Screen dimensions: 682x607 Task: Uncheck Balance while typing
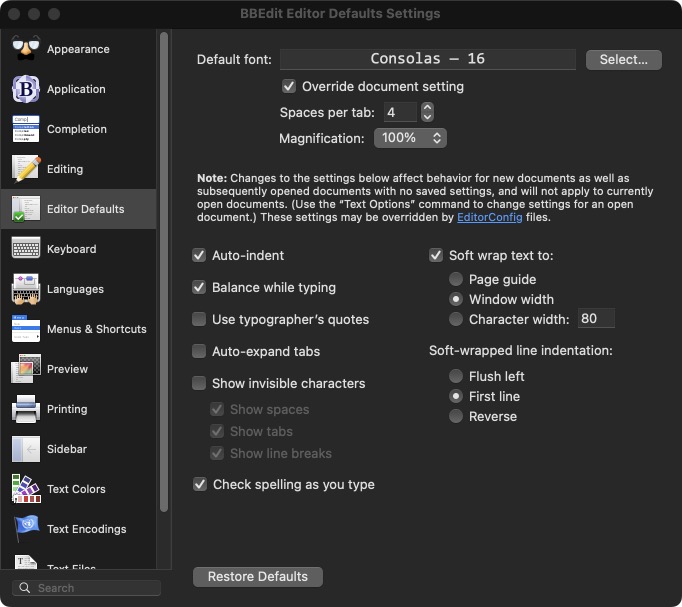tap(200, 288)
